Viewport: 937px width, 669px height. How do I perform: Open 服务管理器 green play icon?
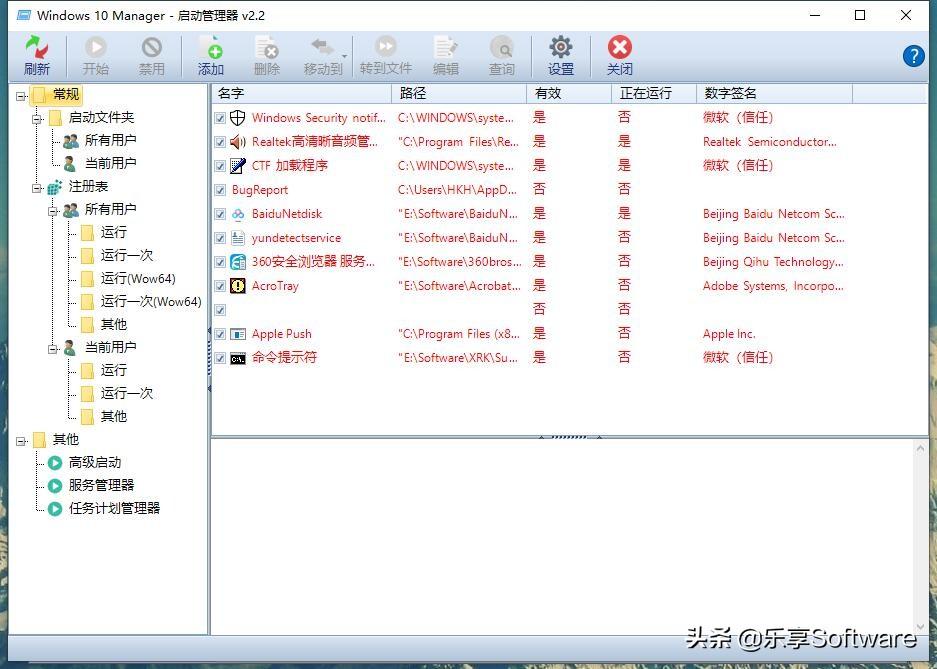[55, 486]
